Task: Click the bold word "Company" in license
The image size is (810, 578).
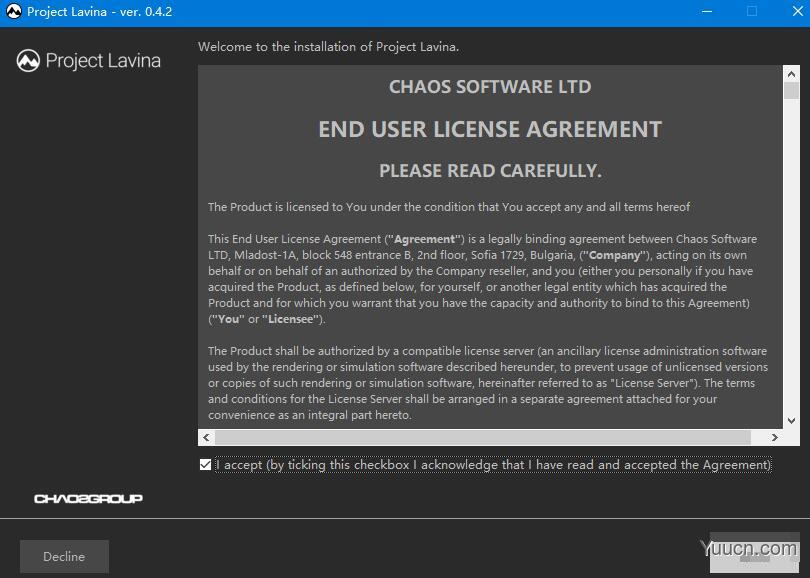Action: (x=615, y=255)
